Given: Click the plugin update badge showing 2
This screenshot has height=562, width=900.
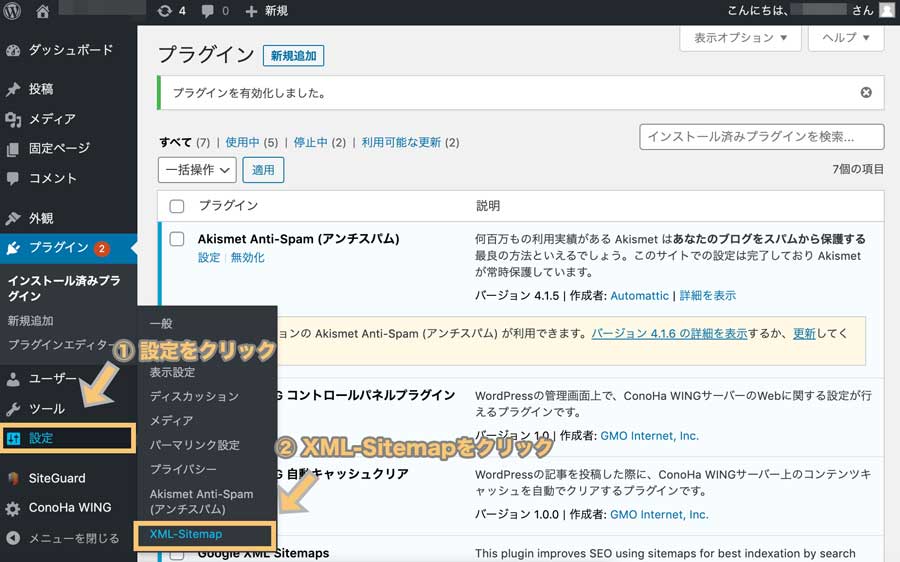Looking at the screenshot, I should click(102, 249).
